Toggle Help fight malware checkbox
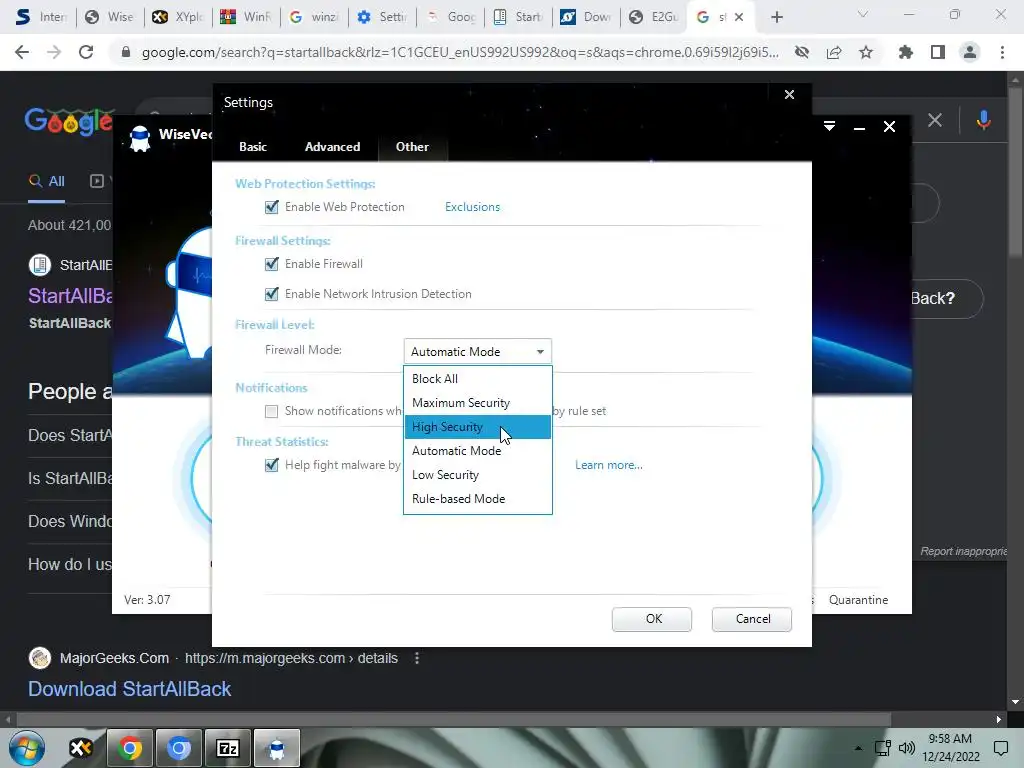Screen dimensions: 1024x768 [272, 465]
